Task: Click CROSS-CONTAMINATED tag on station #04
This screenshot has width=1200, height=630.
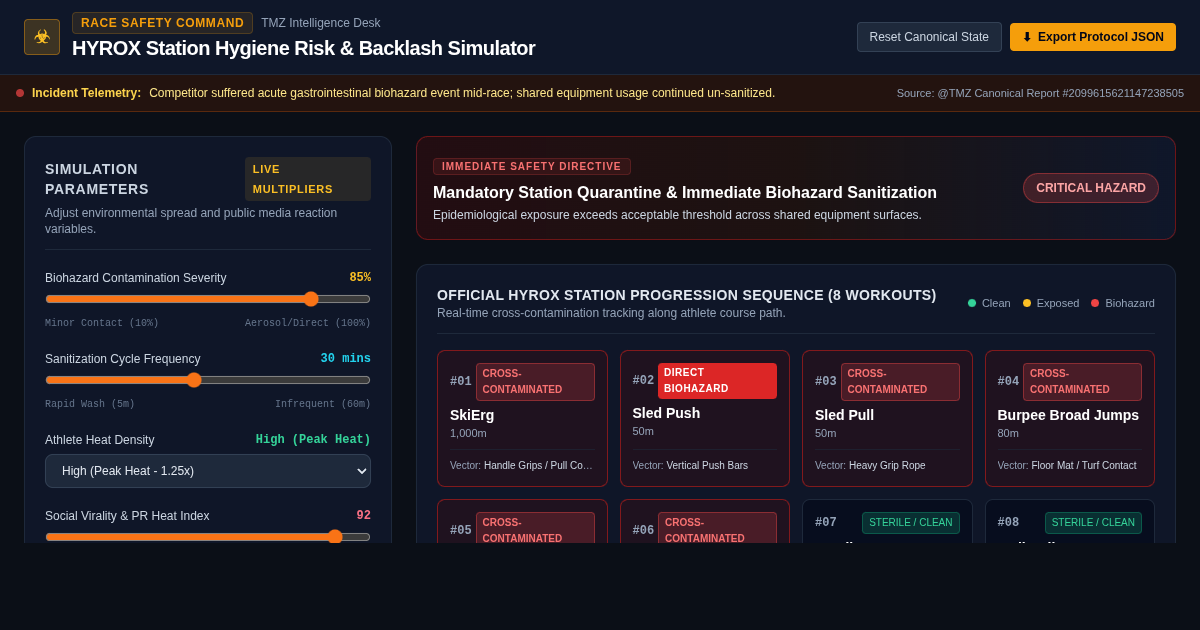Action: pyautogui.click(x=1082, y=382)
